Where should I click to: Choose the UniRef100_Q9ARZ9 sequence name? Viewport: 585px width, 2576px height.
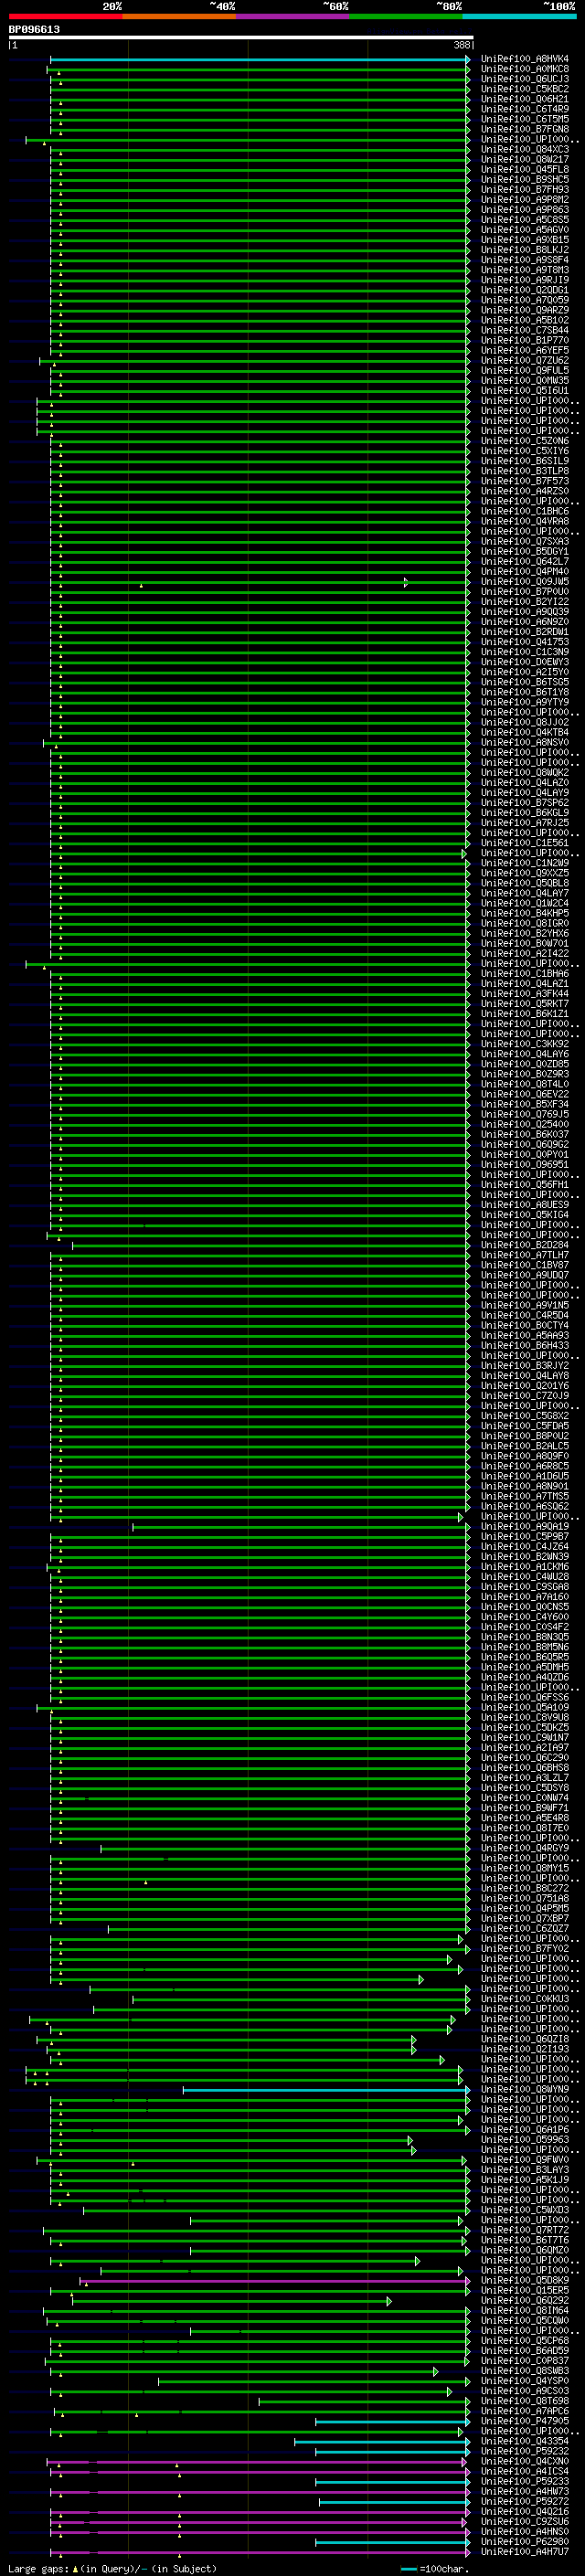click(x=525, y=310)
